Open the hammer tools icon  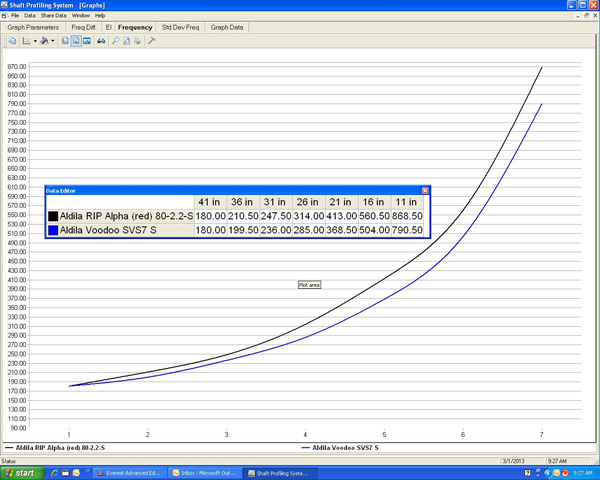click(x=152, y=41)
